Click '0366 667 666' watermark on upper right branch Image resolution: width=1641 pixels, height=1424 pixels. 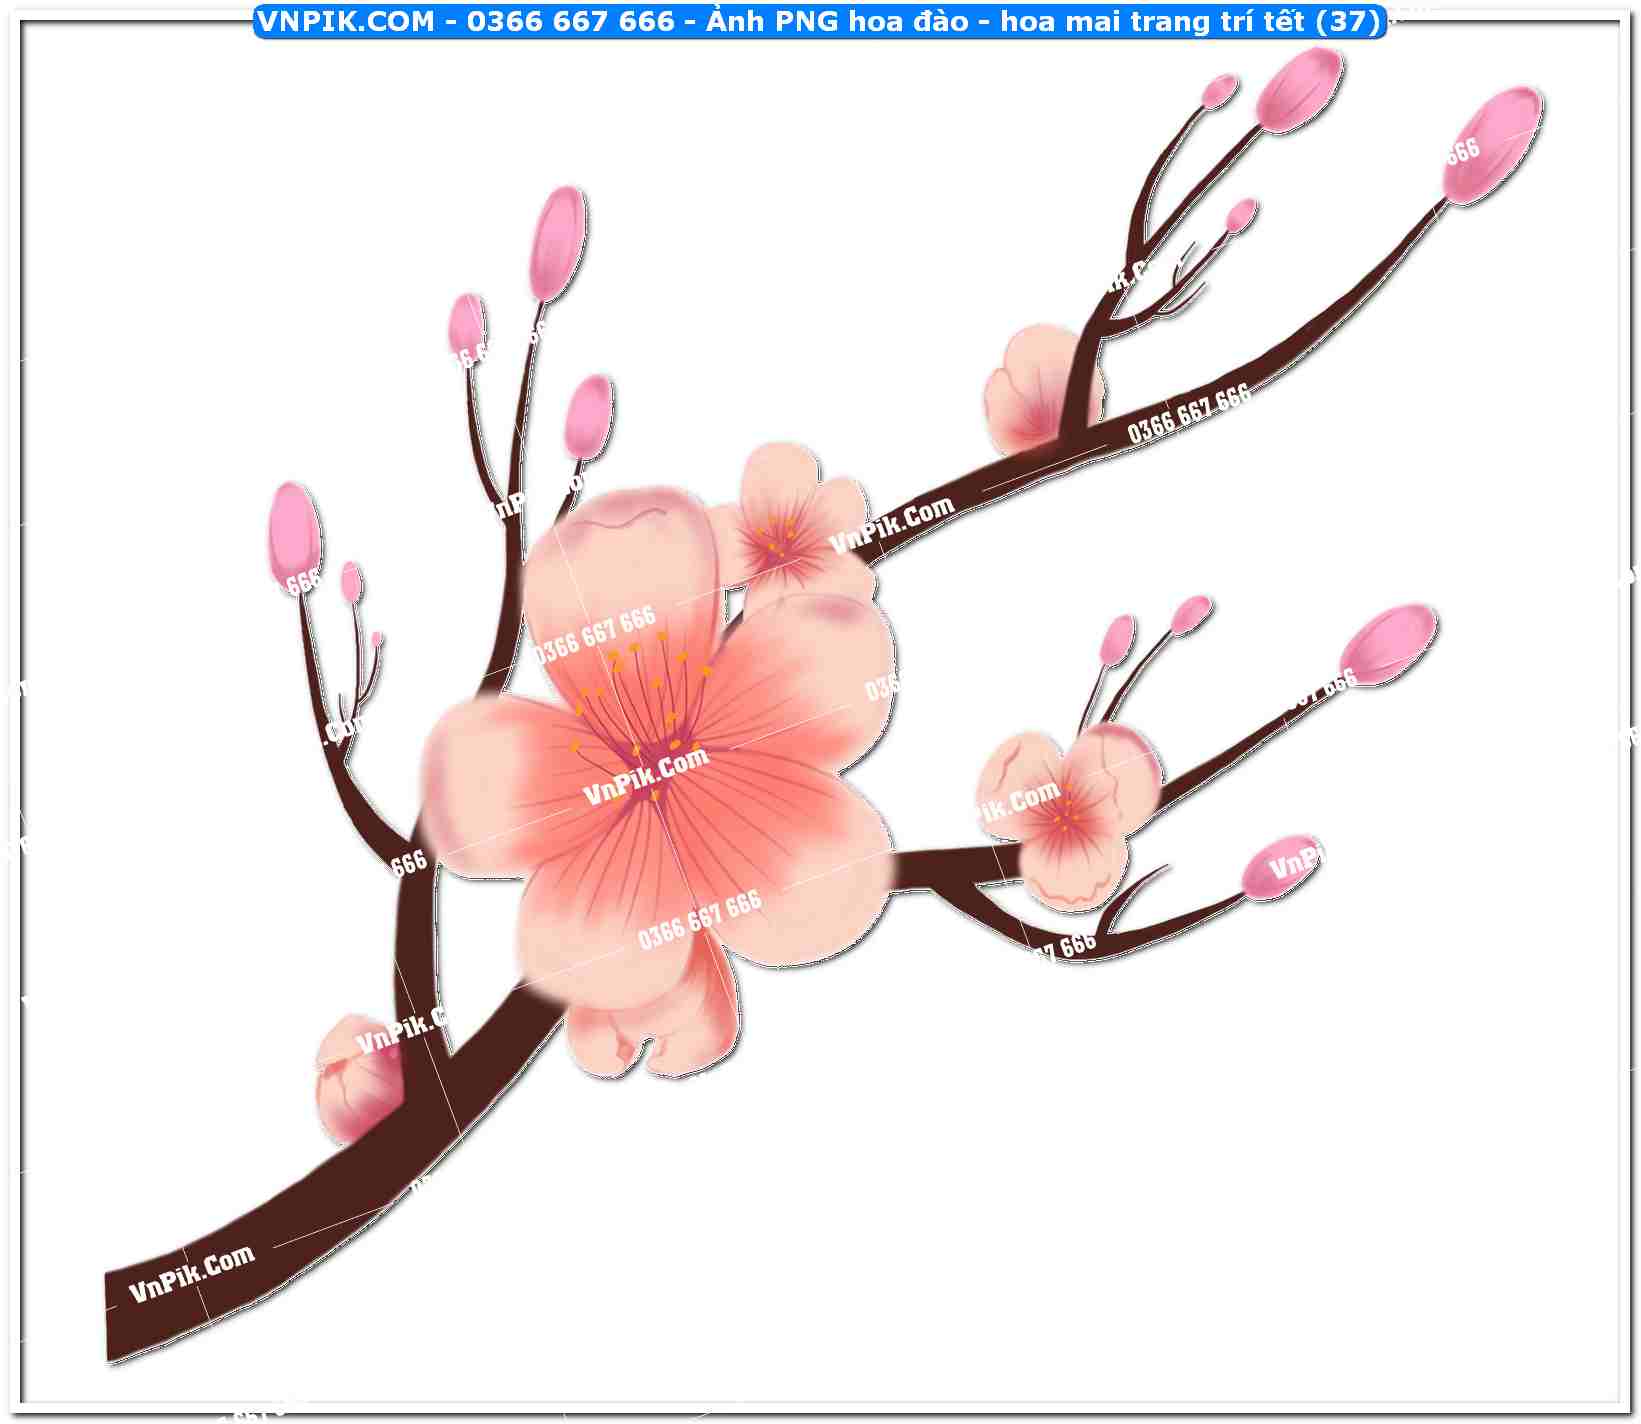tap(1188, 412)
